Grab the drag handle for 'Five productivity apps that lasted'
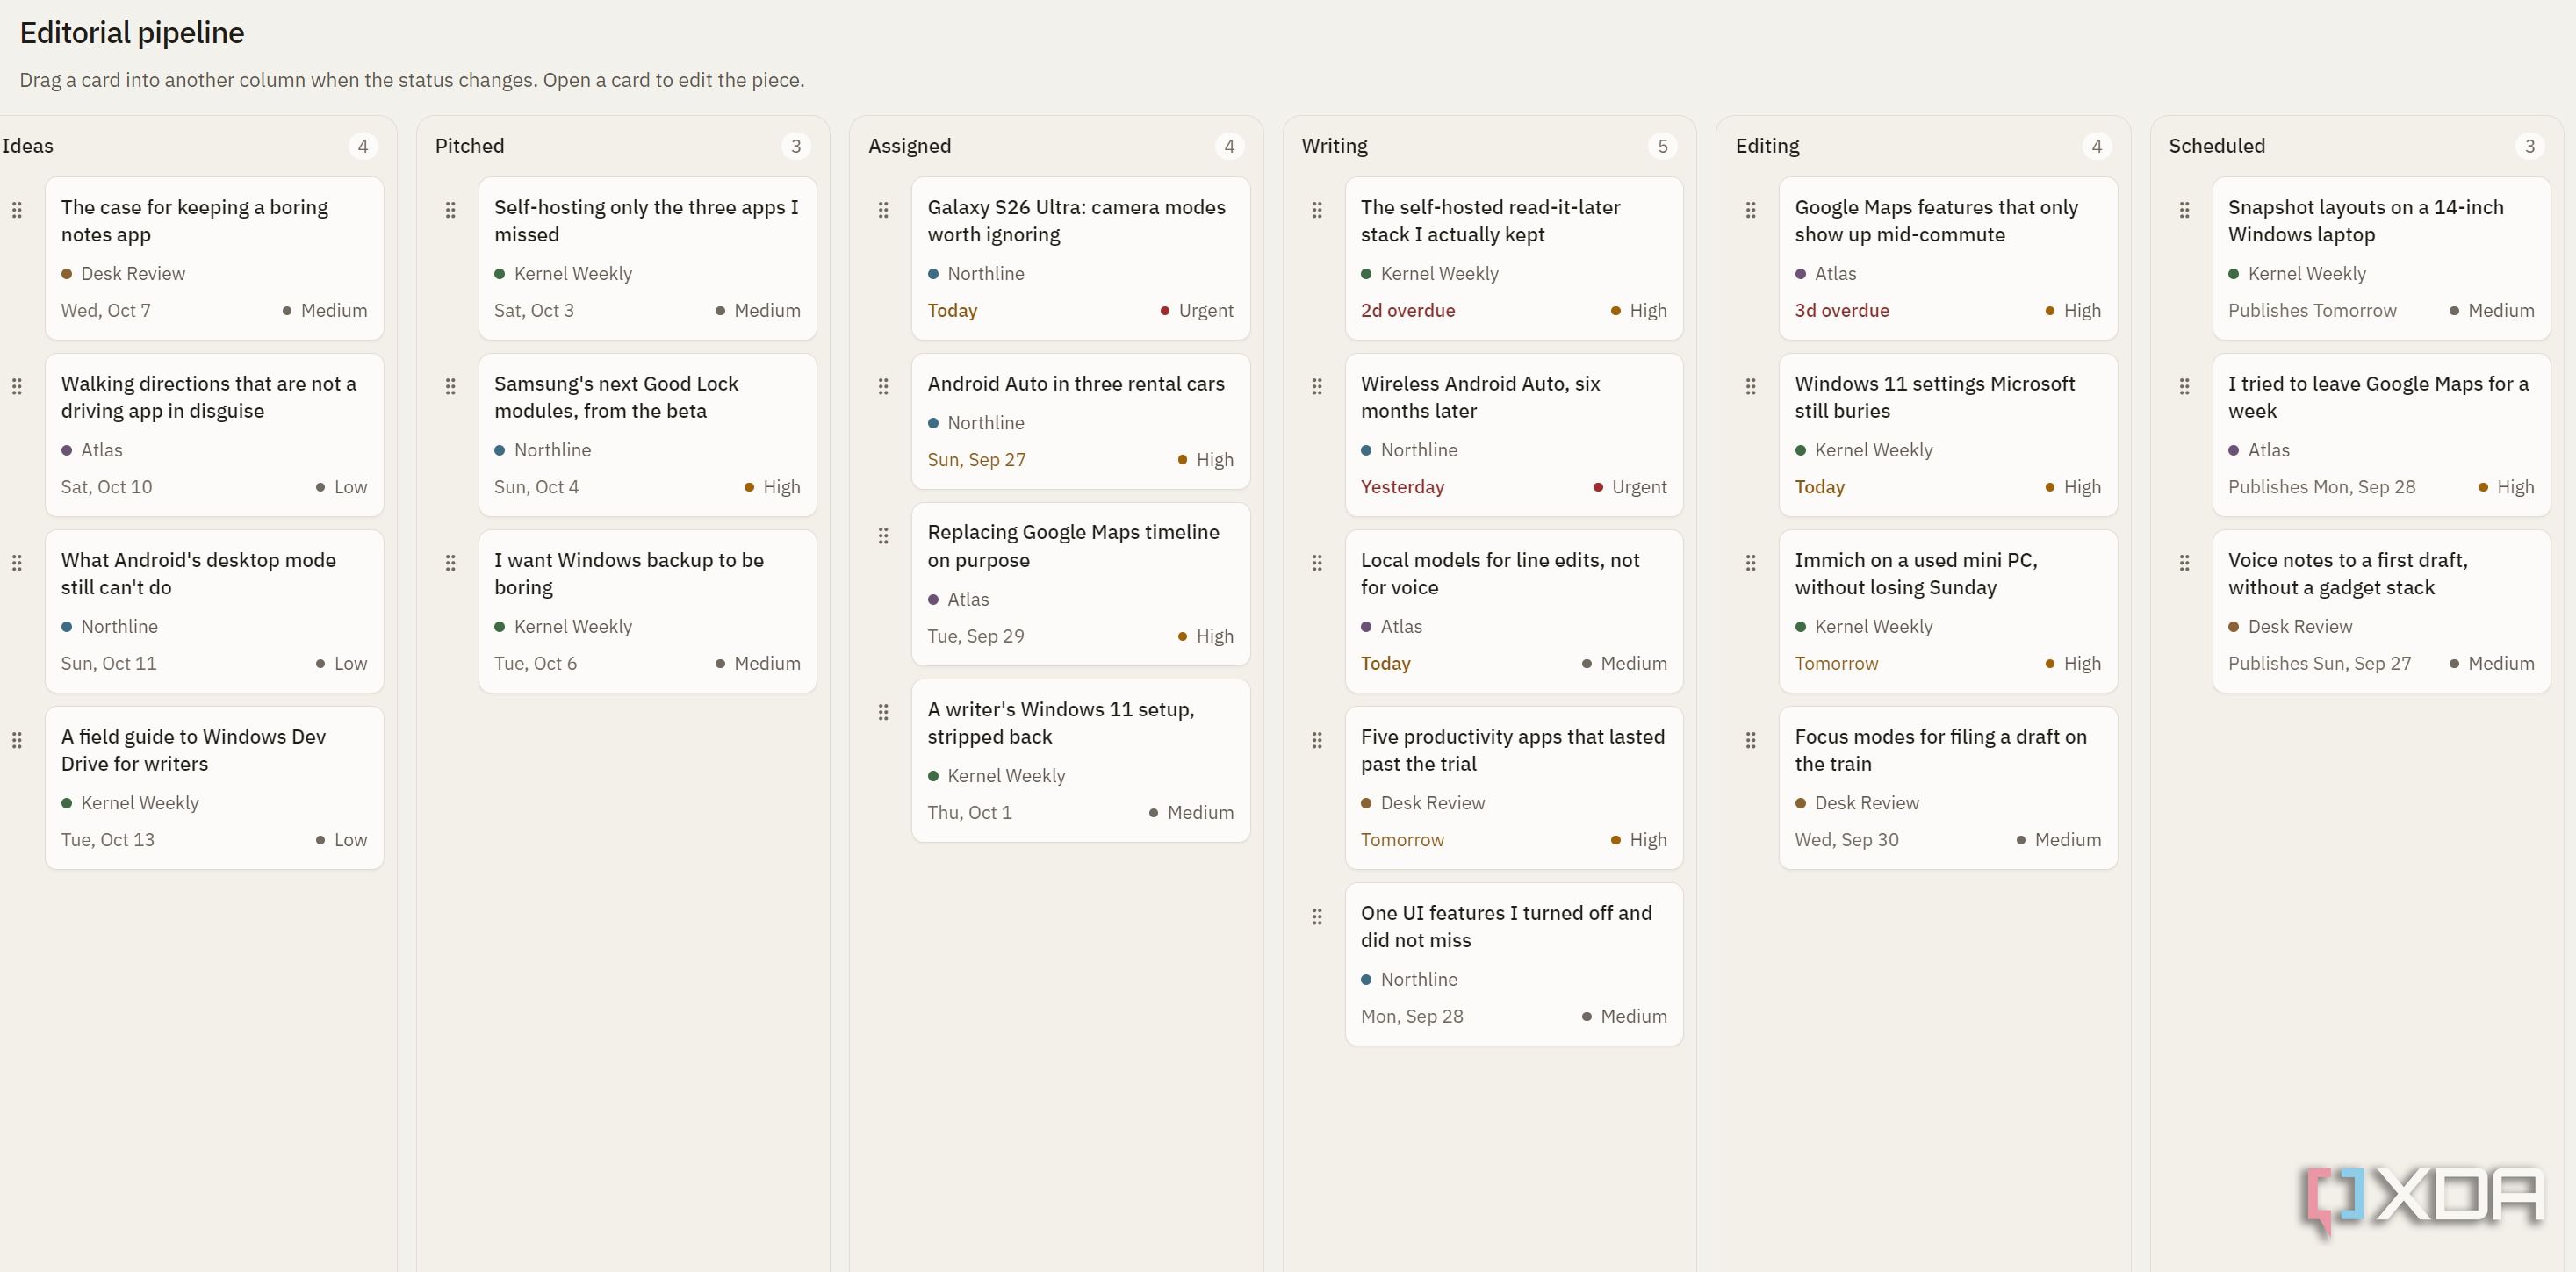 click(x=1317, y=740)
